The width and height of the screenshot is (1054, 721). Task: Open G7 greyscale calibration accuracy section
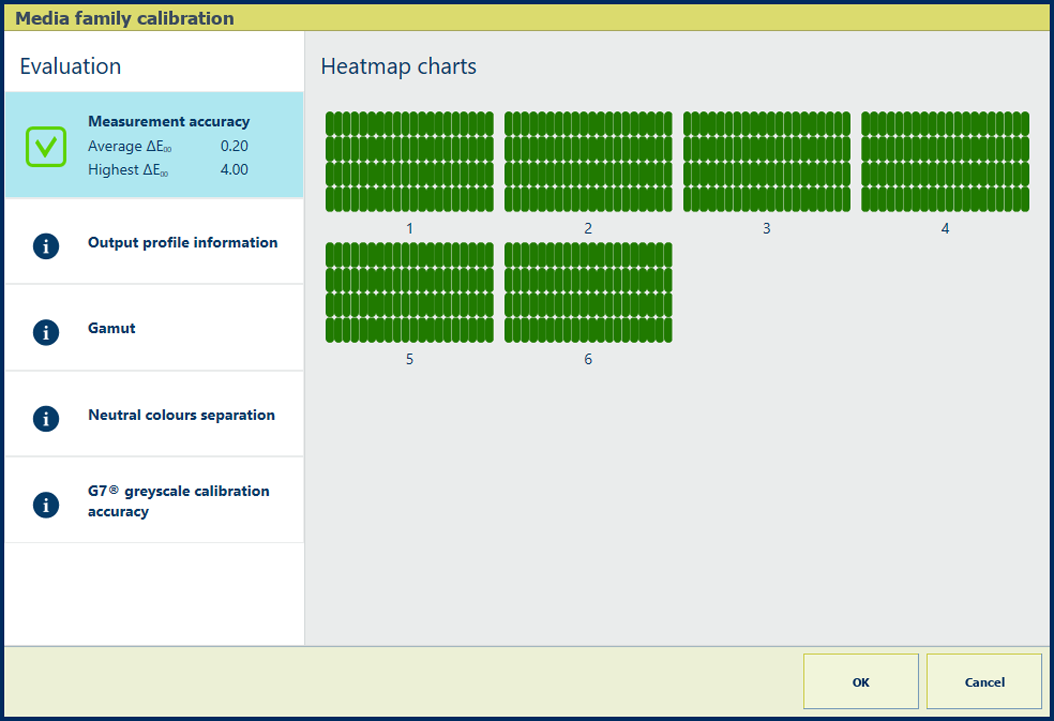click(x=178, y=501)
